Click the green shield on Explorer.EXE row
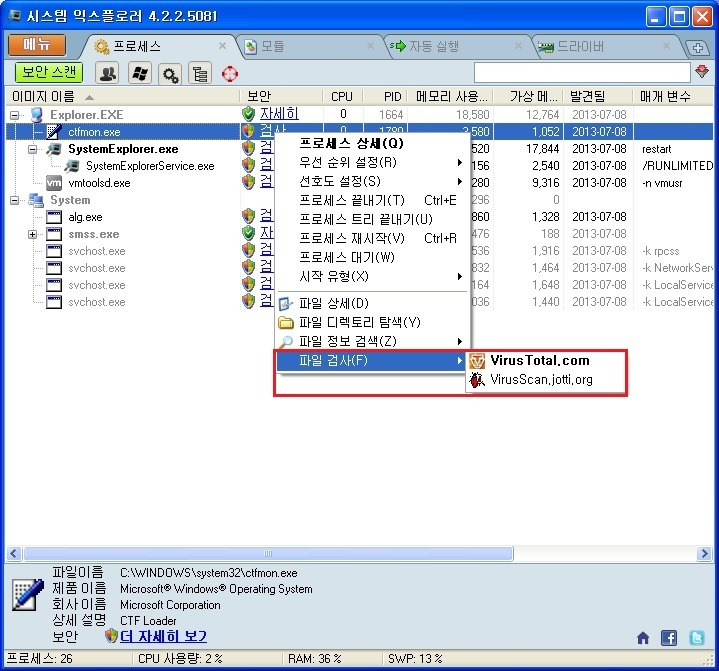 point(248,114)
